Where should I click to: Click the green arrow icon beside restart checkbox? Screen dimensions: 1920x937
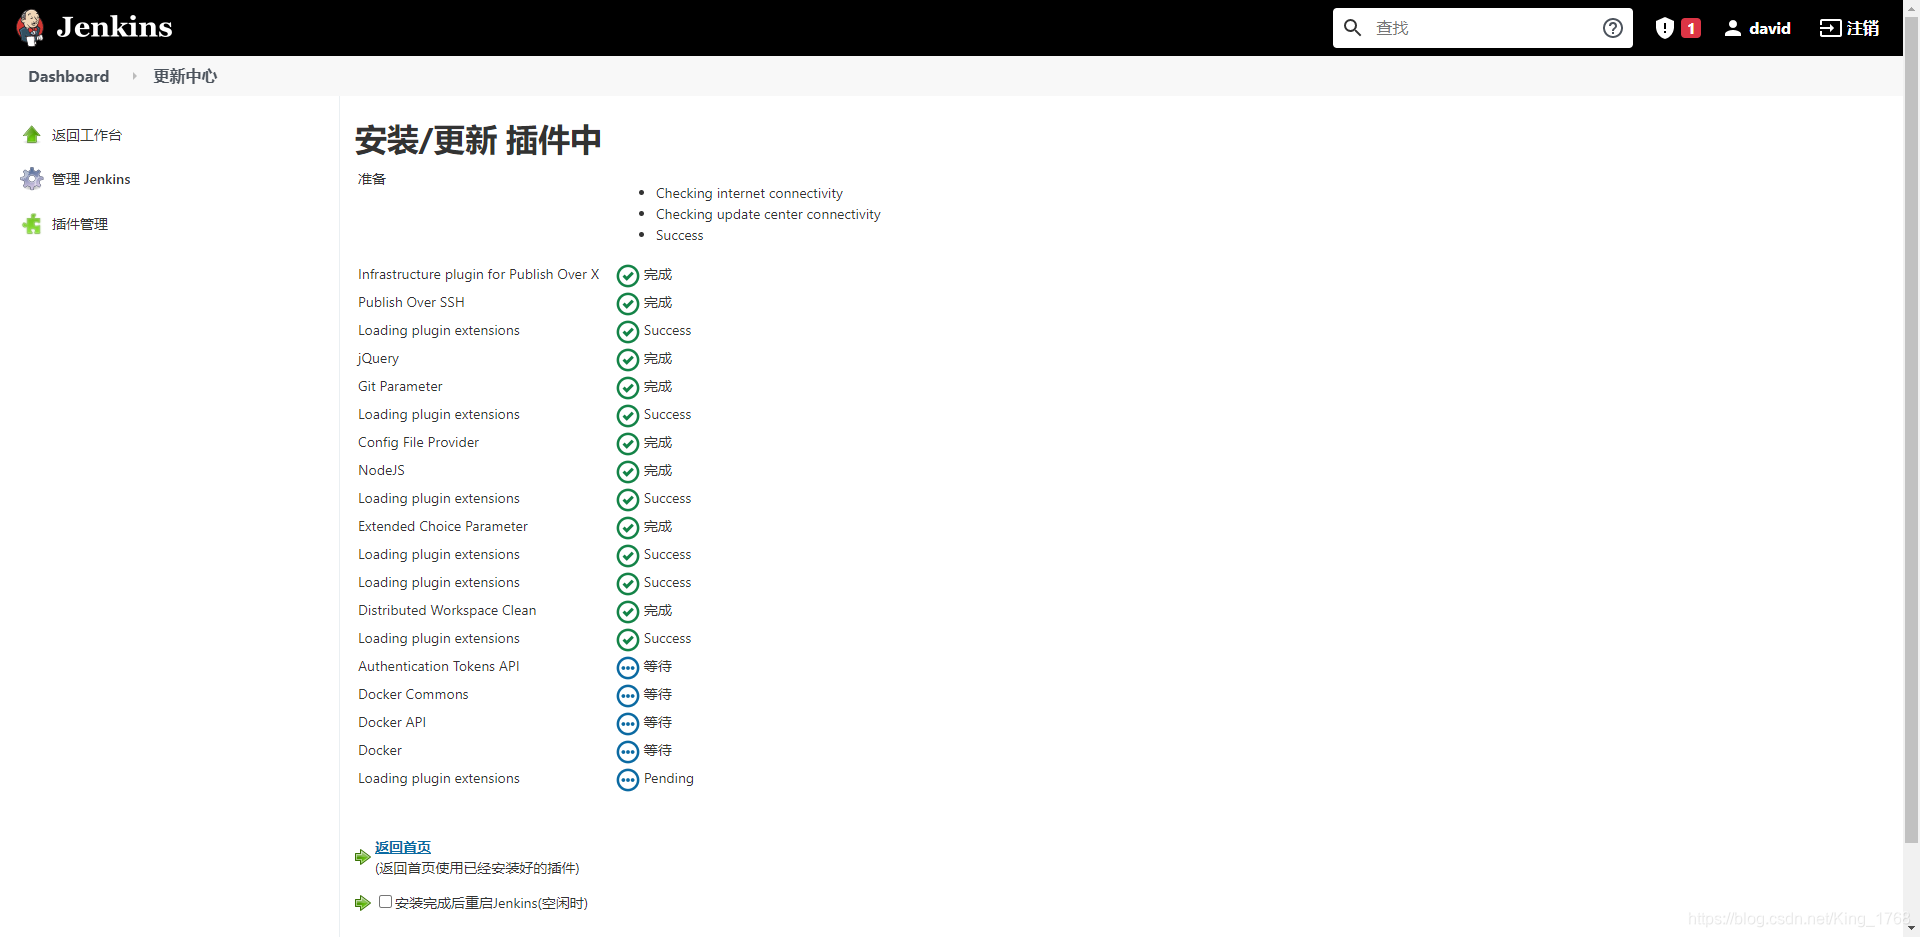[x=363, y=903]
